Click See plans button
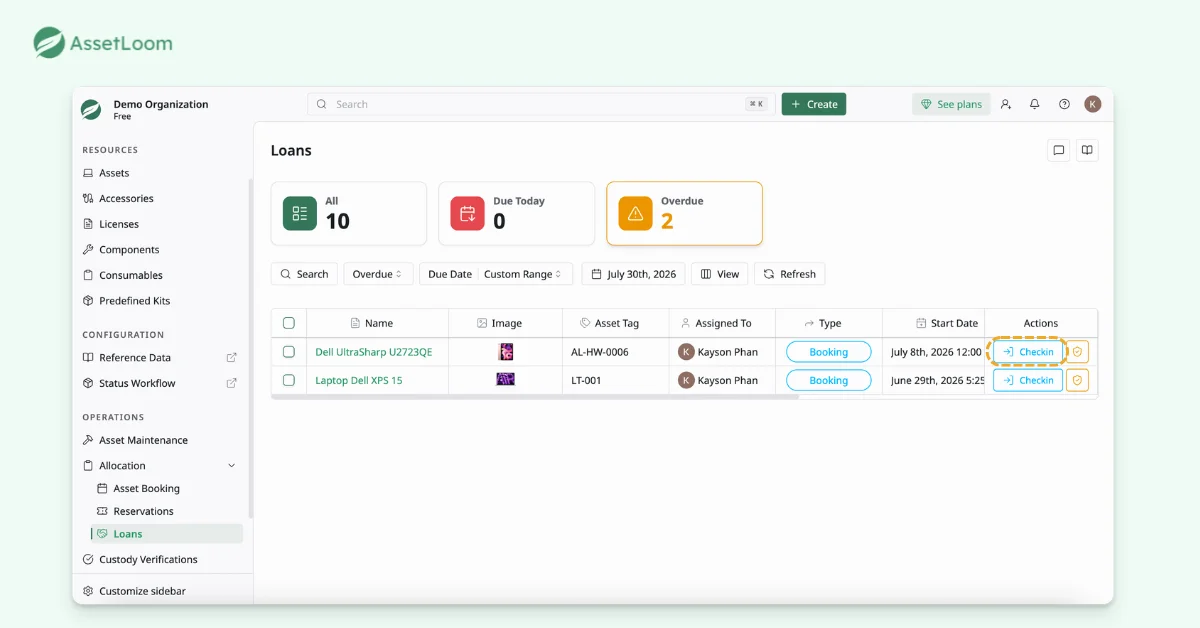 coord(951,104)
